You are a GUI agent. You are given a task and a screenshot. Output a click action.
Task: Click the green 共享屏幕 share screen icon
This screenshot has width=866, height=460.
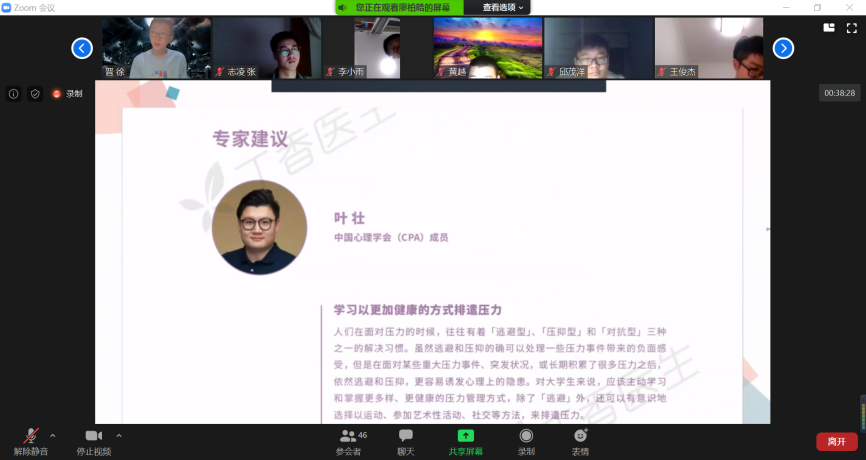[465, 436]
